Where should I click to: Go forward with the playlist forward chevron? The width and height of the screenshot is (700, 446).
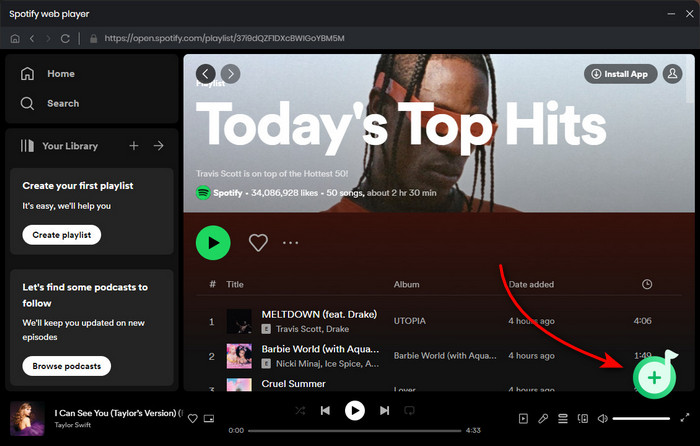[x=230, y=74]
